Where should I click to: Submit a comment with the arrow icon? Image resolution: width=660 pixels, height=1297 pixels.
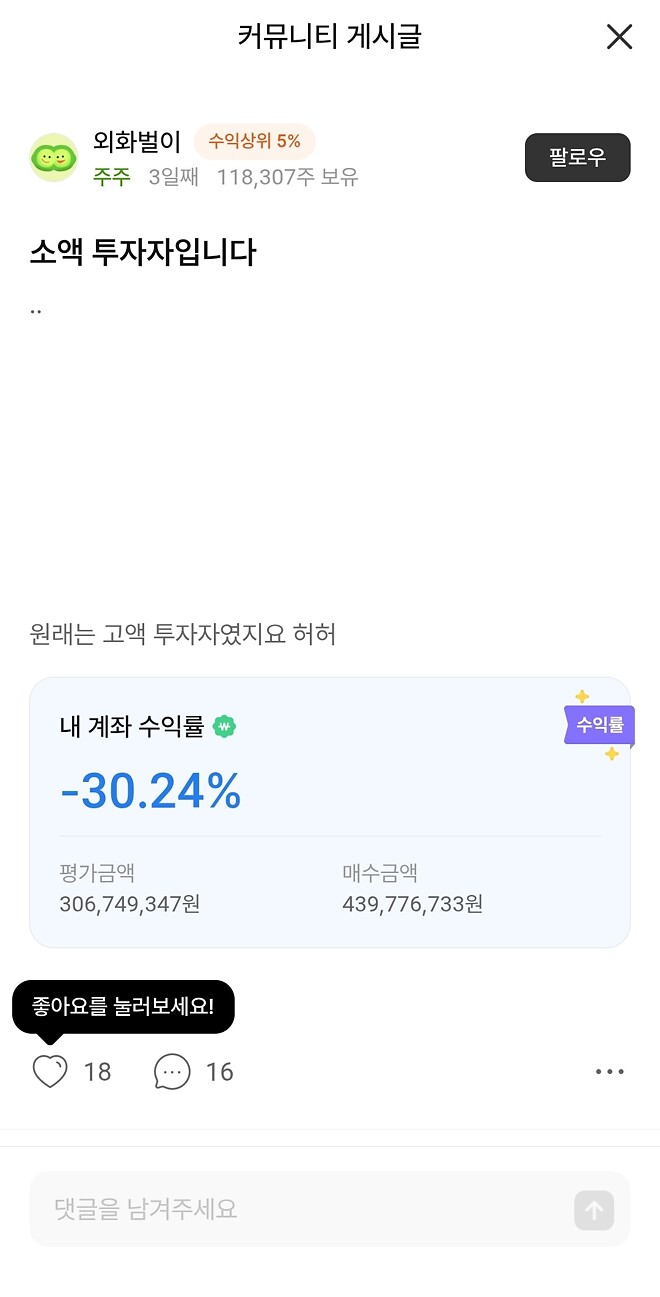pos(593,1210)
